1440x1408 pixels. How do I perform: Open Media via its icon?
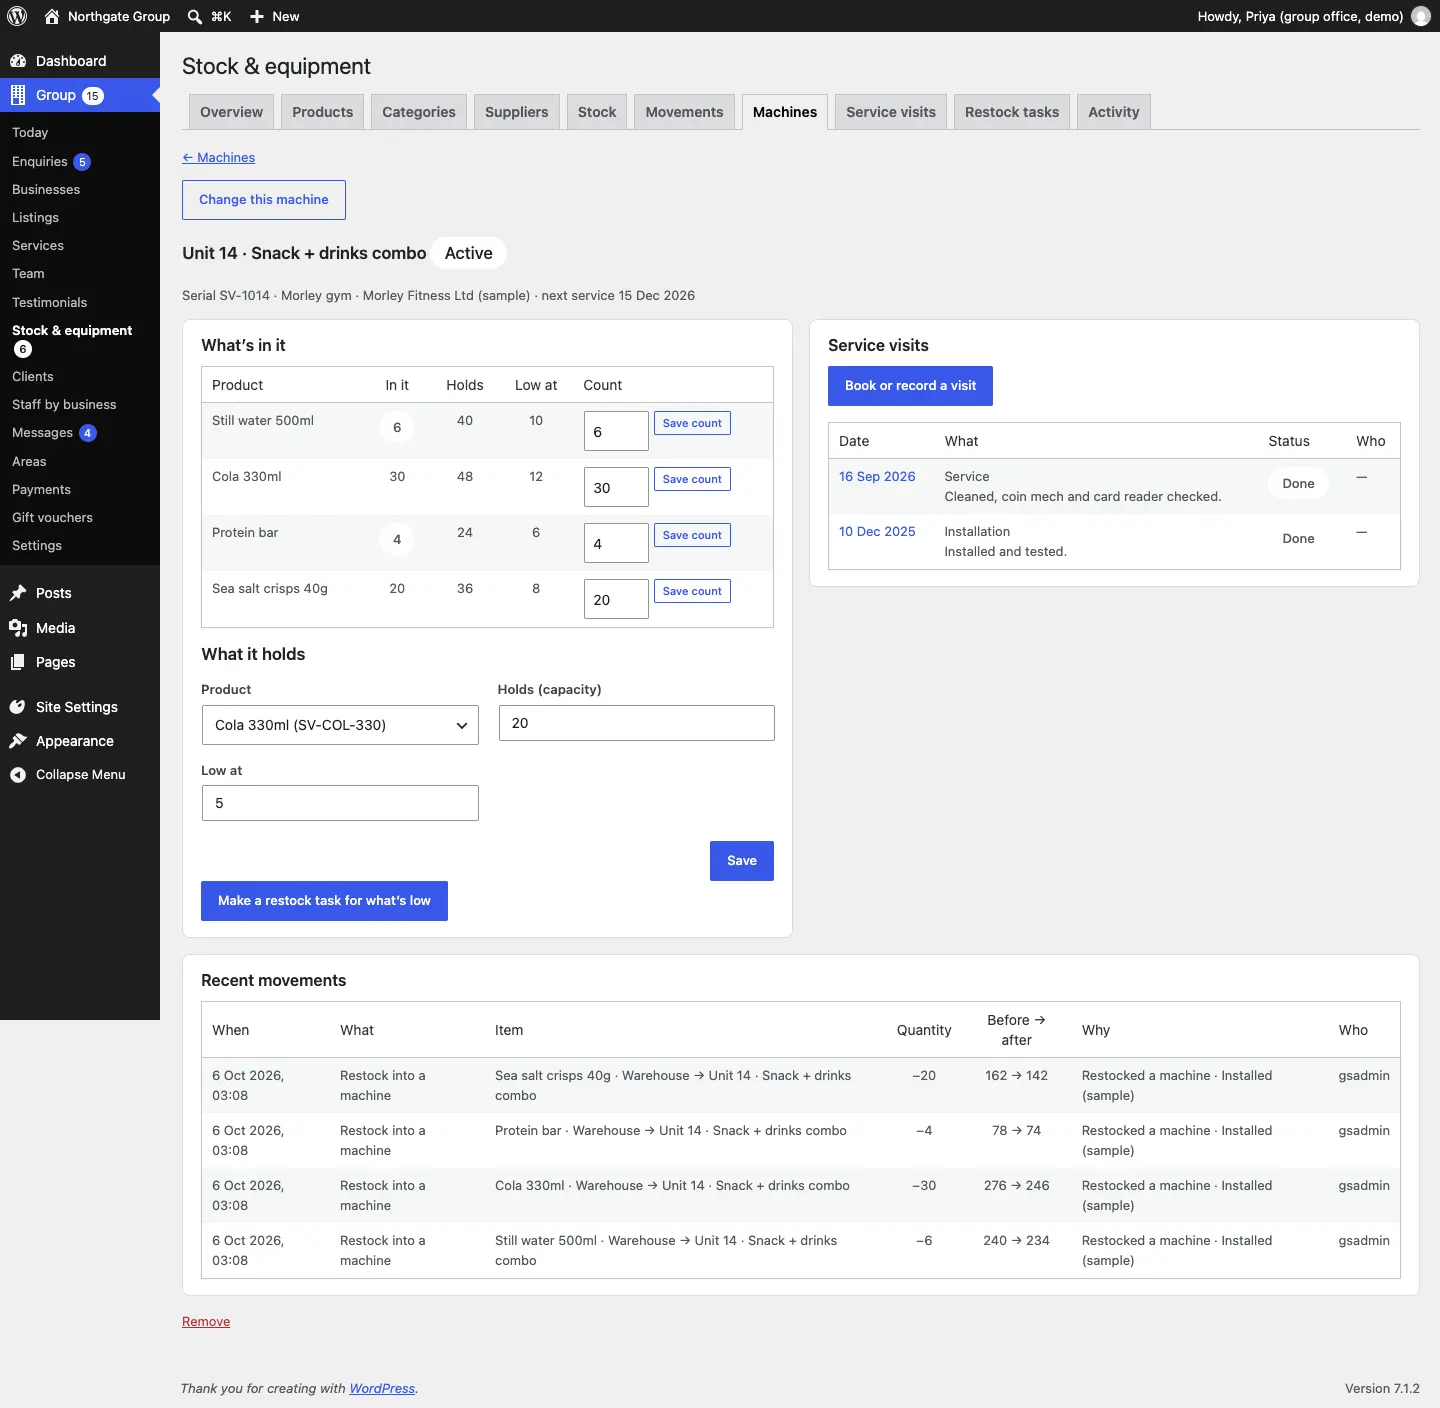tap(18, 628)
